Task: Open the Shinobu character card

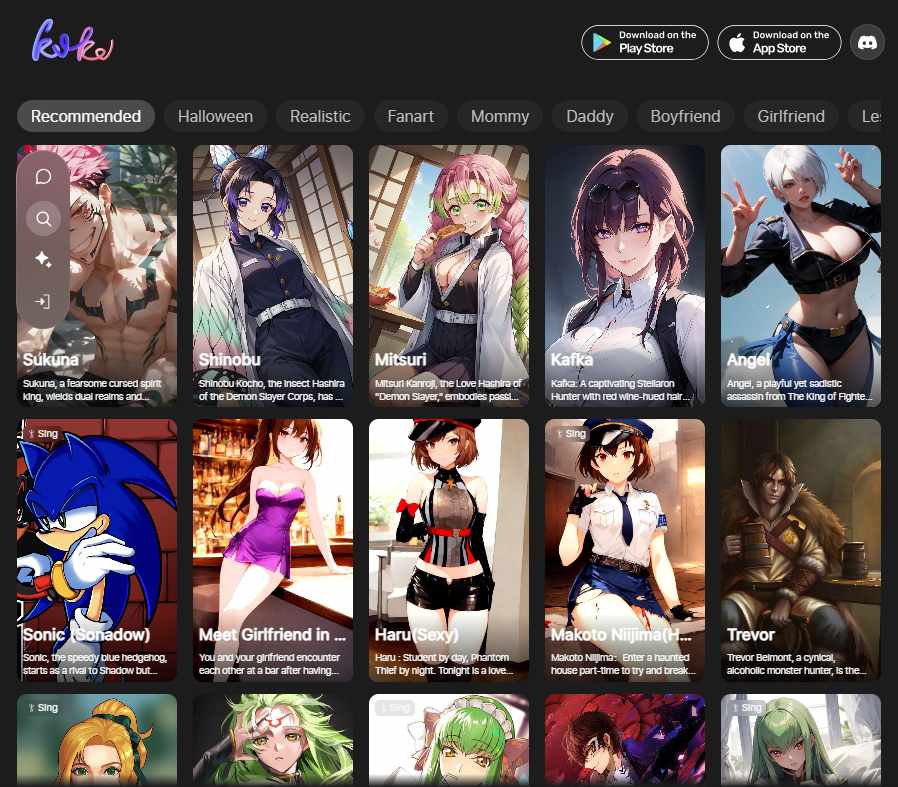Action: (273, 275)
